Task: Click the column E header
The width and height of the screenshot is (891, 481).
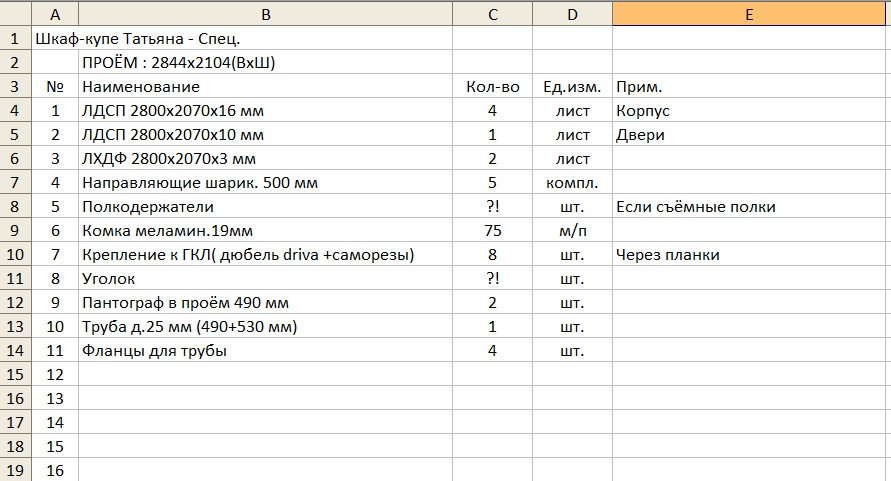Action: pyautogui.click(x=750, y=14)
